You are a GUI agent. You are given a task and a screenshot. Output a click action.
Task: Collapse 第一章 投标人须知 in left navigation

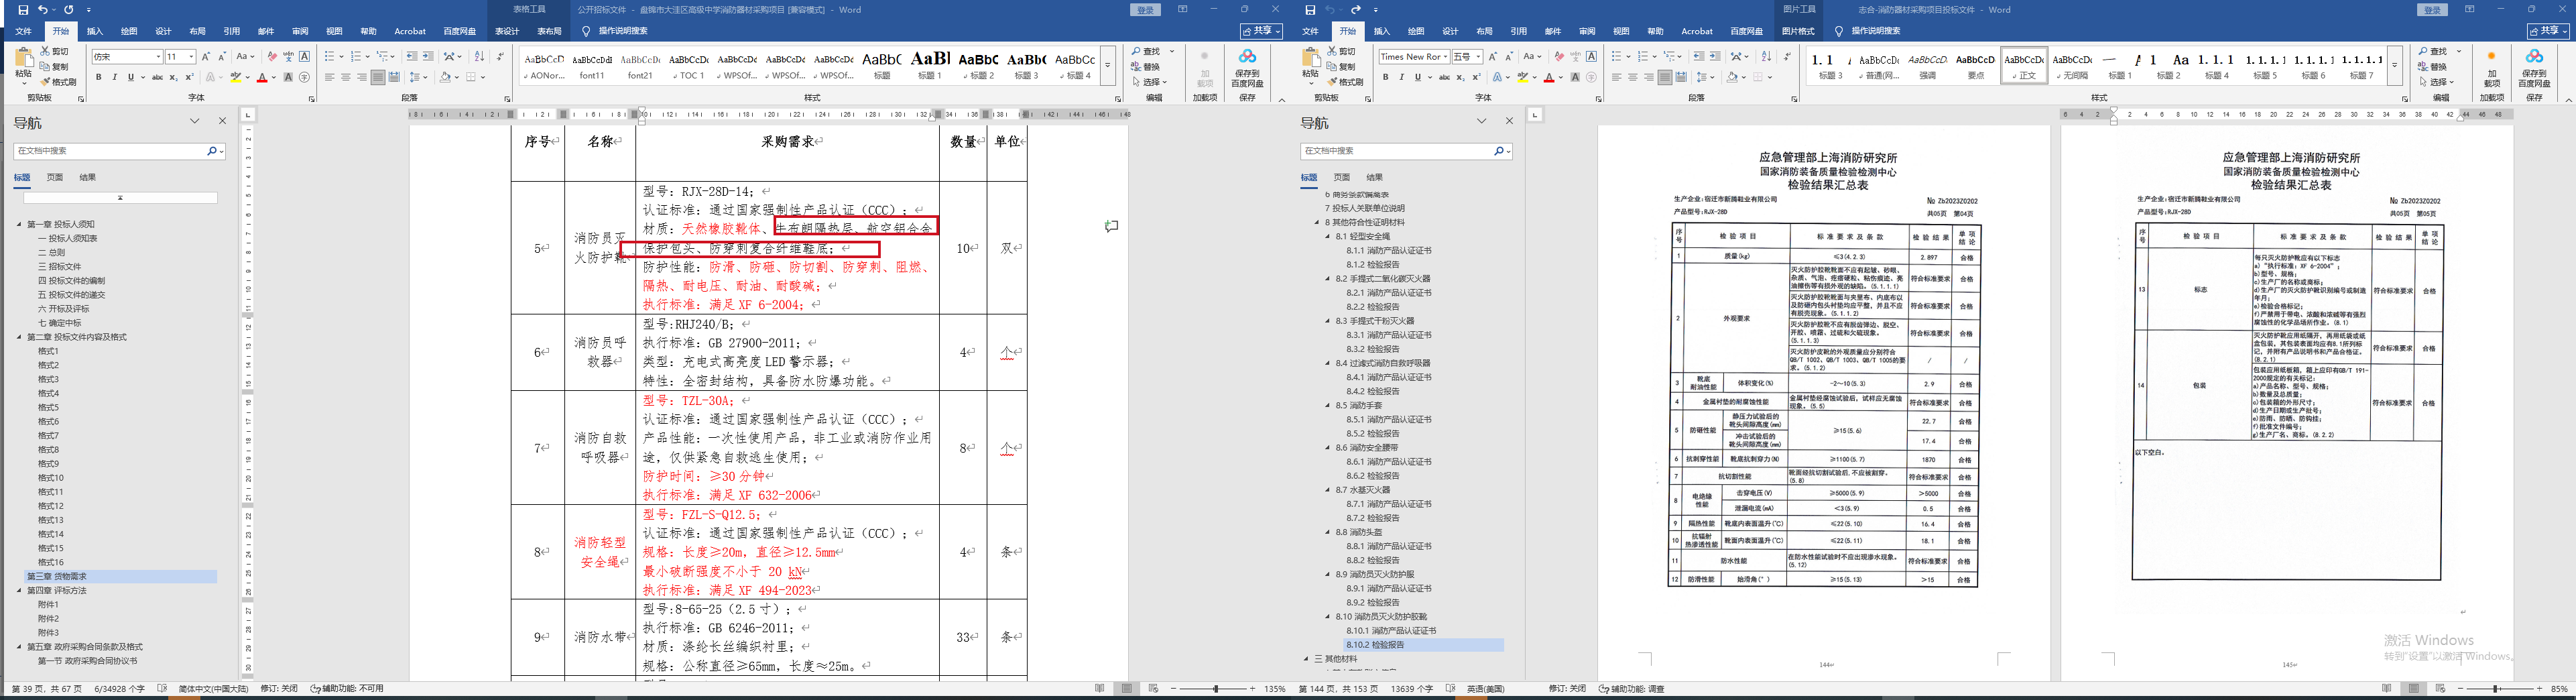click(19, 224)
